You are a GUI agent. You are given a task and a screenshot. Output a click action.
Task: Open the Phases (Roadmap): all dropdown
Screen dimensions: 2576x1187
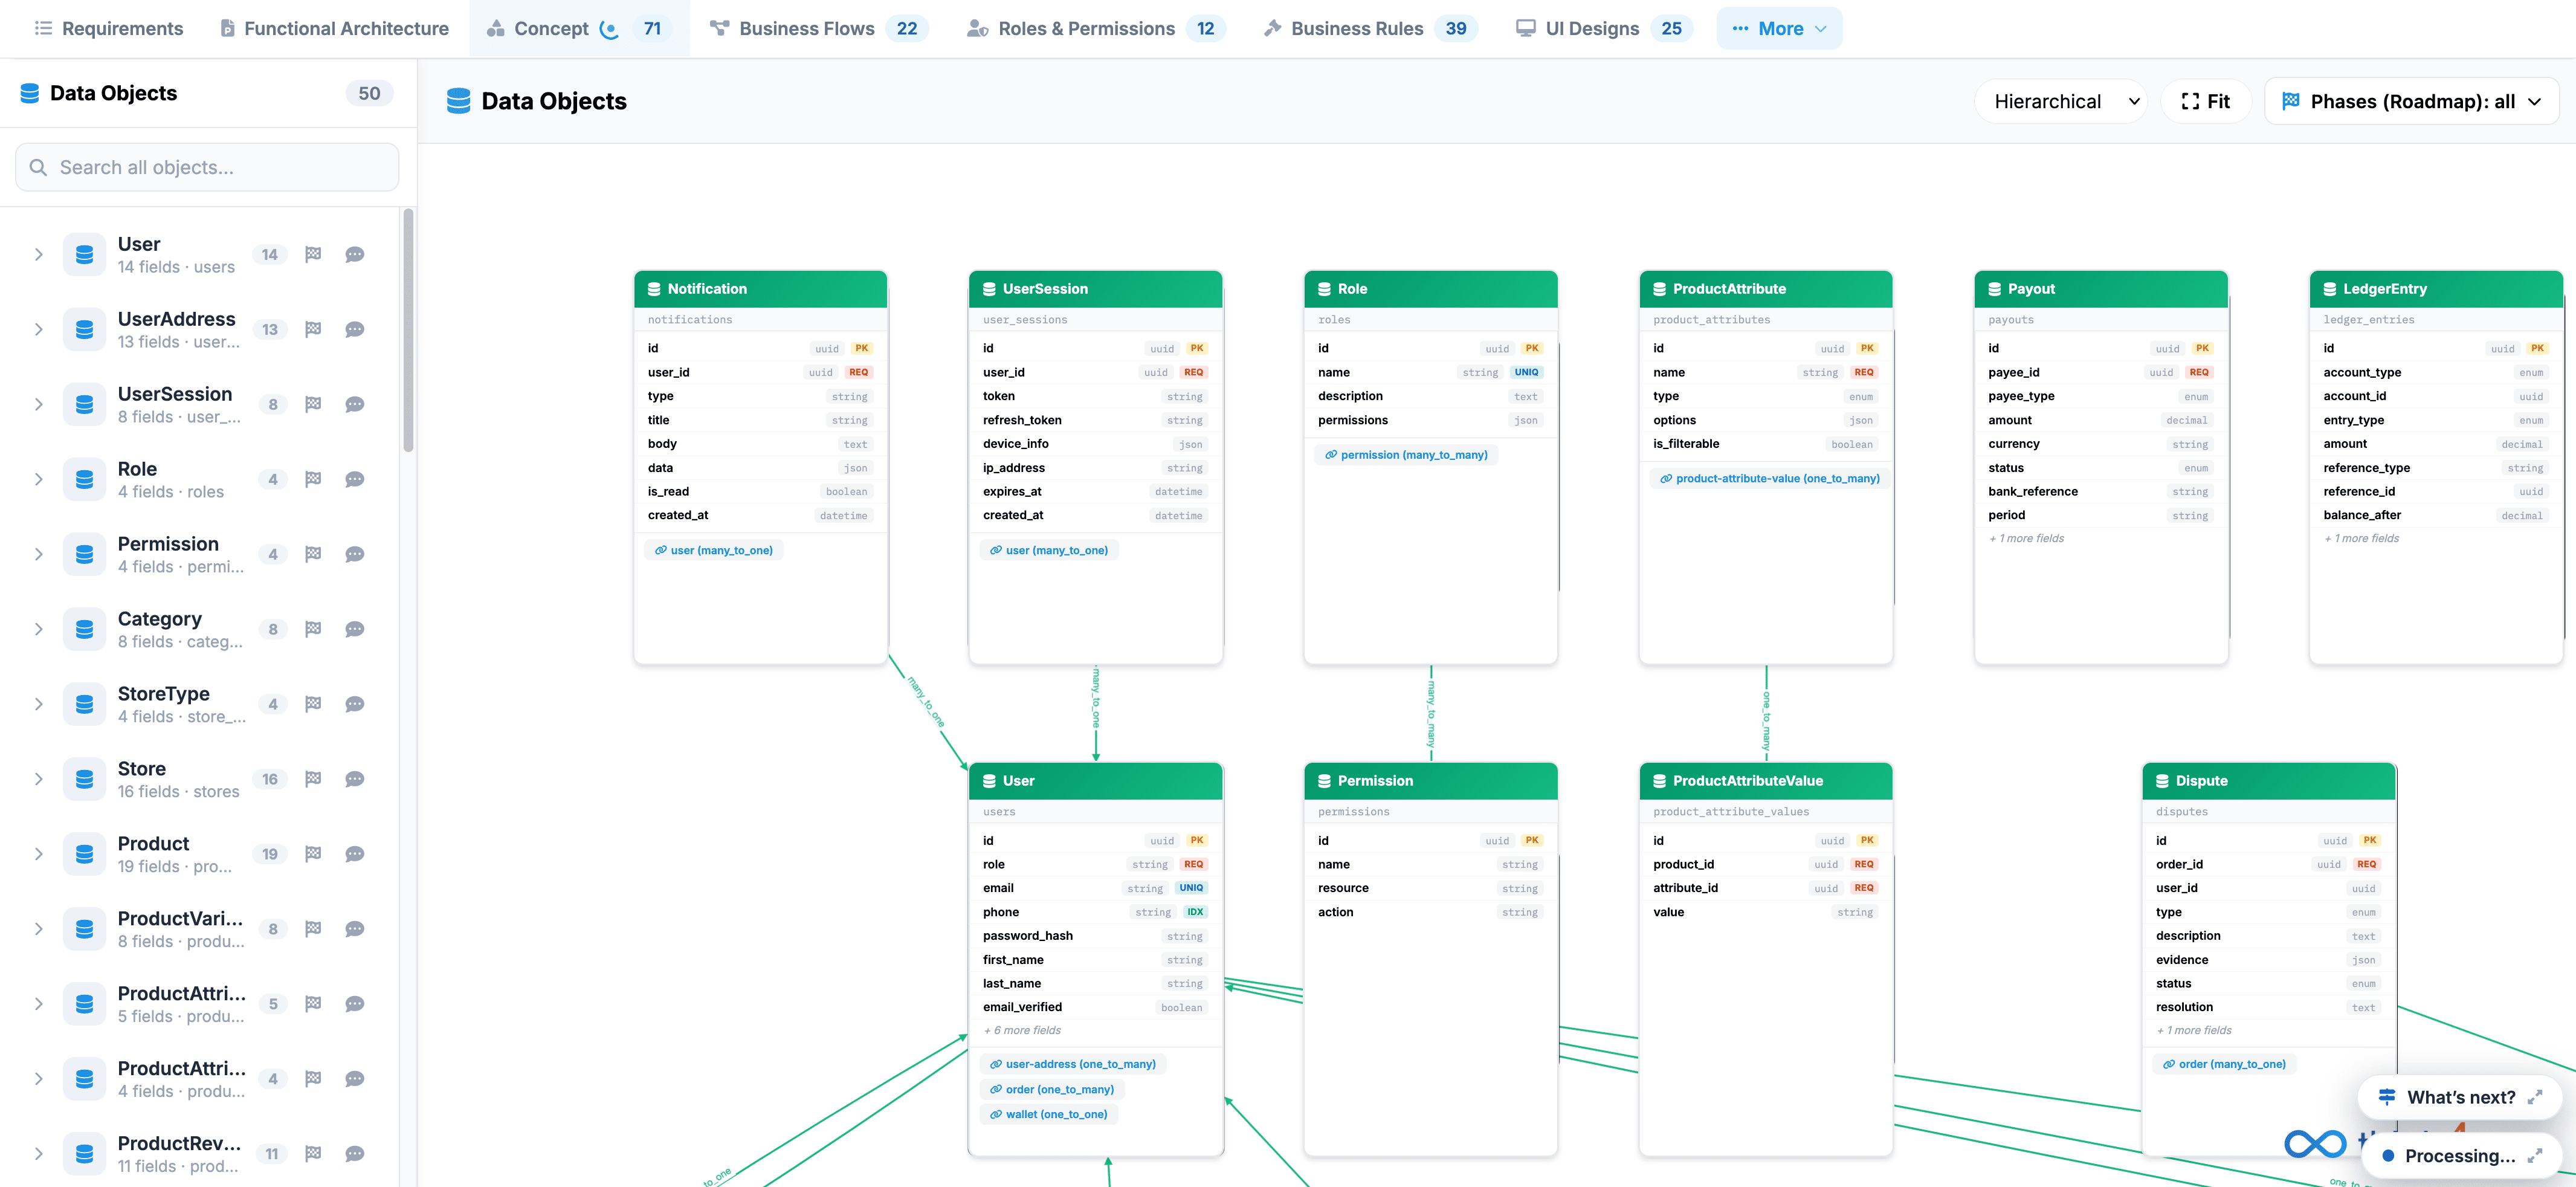[x=2411, y=101]
